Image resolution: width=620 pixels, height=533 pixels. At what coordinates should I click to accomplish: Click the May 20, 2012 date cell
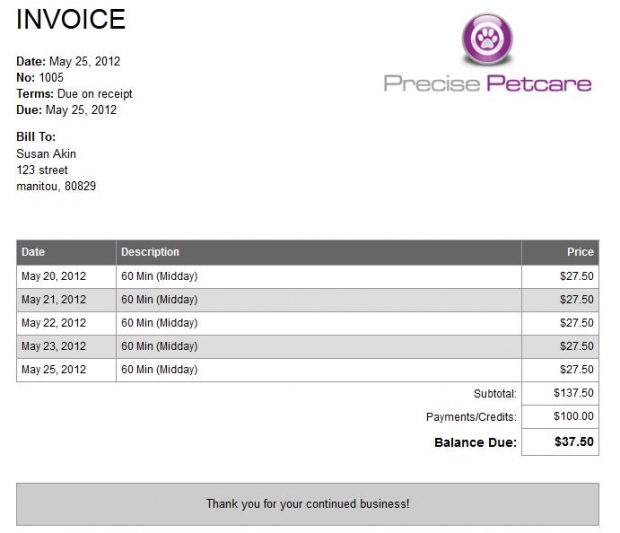click(x=66, y=276)
